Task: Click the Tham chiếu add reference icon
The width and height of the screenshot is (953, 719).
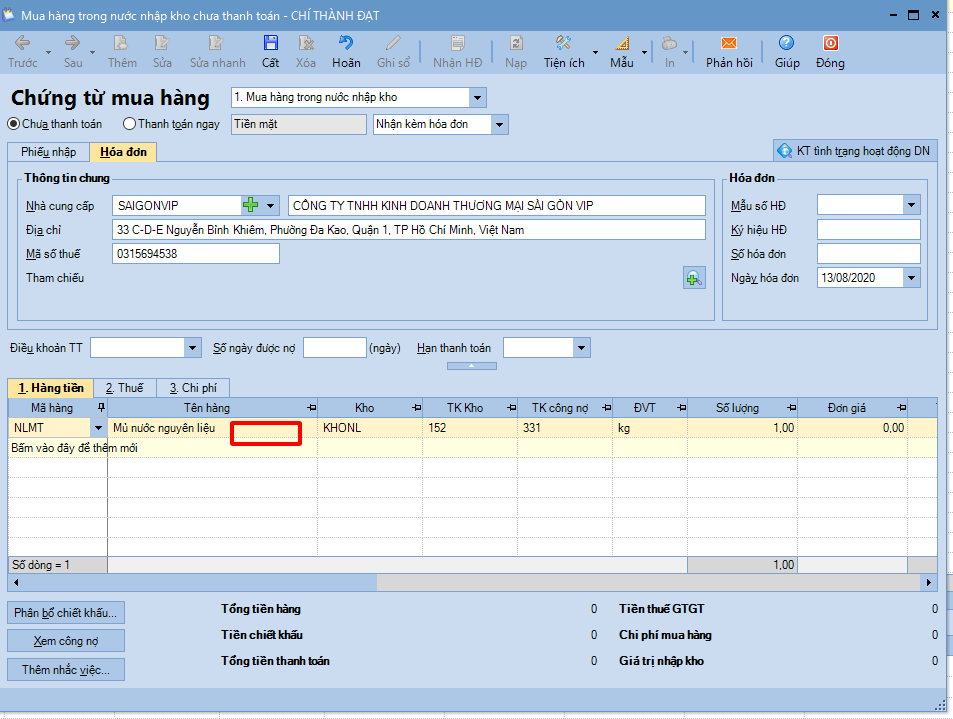Action: (x=694, y=278)
